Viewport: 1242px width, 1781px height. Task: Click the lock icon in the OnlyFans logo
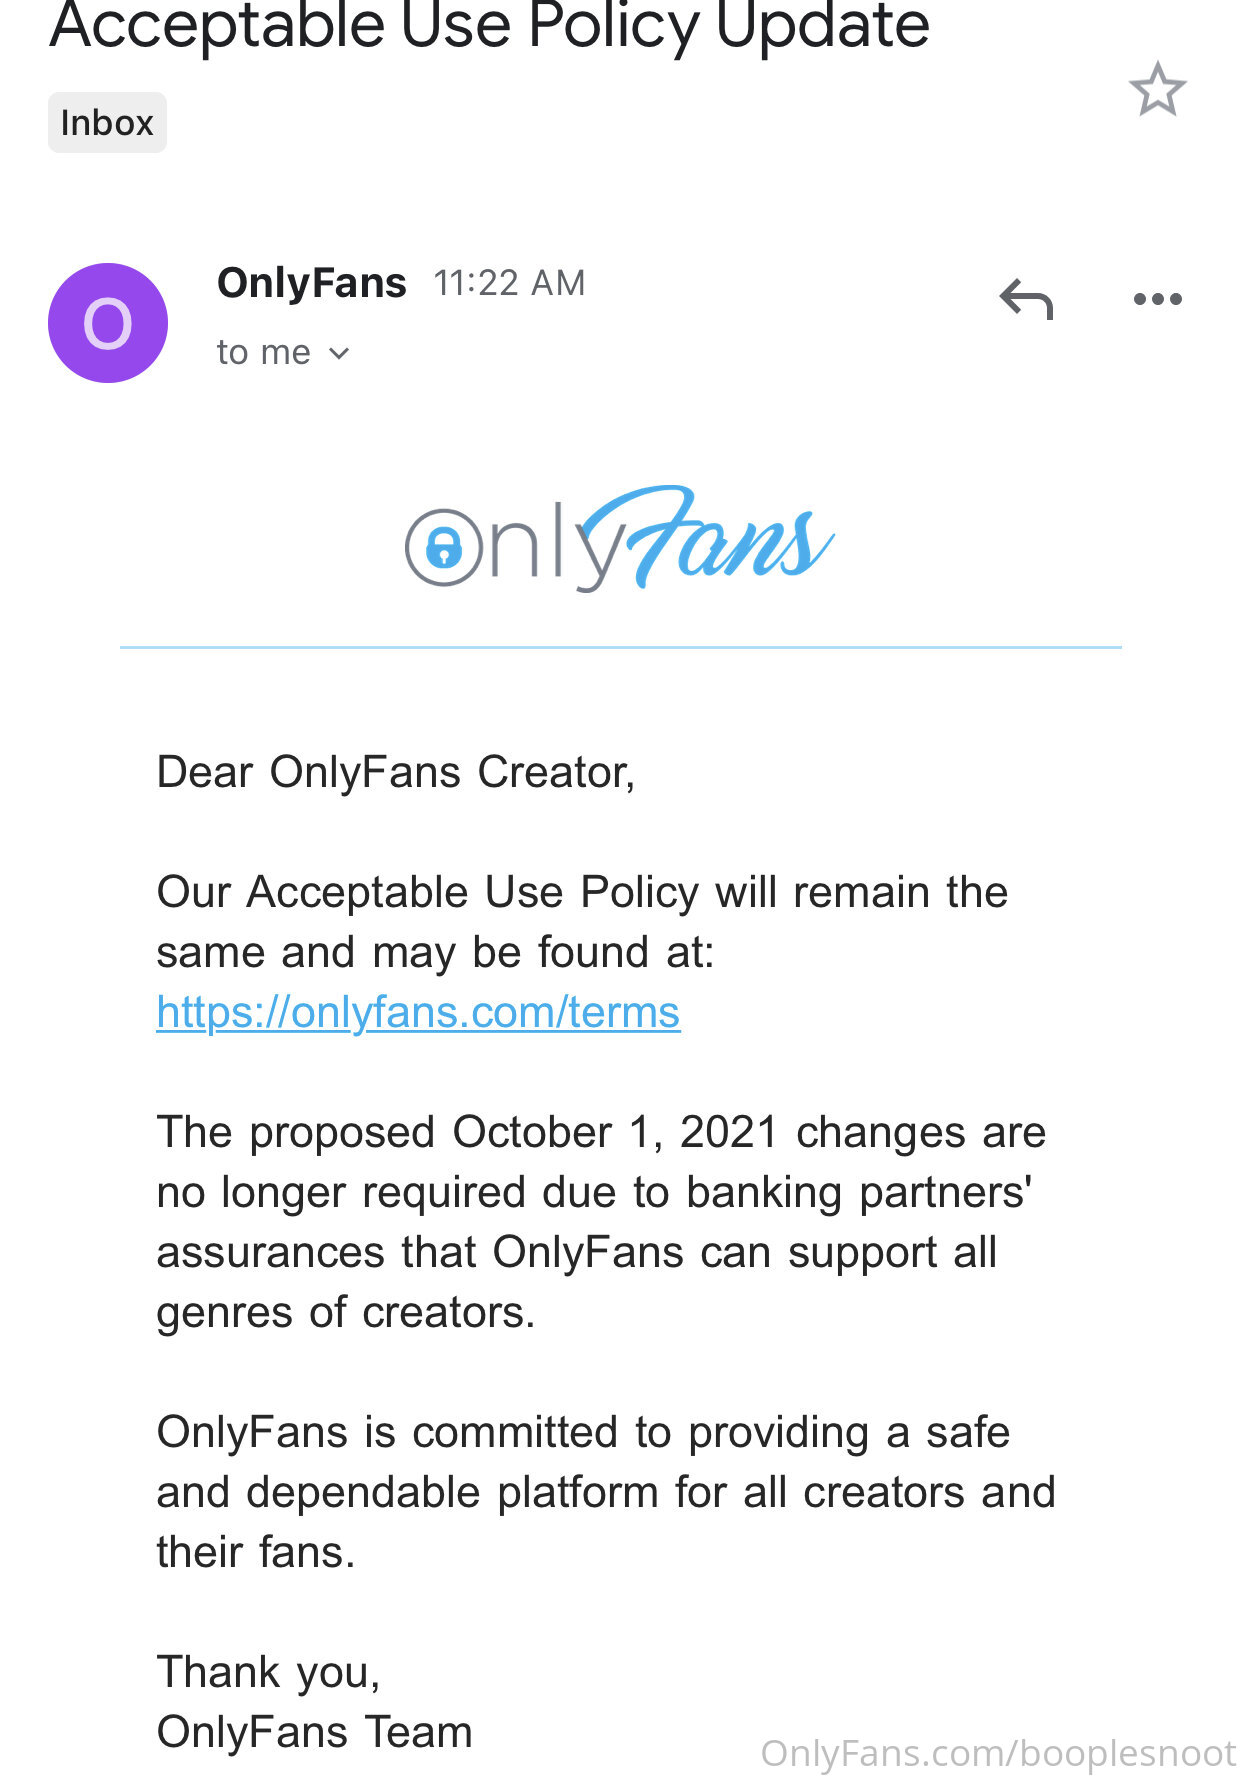pos(444,547)
